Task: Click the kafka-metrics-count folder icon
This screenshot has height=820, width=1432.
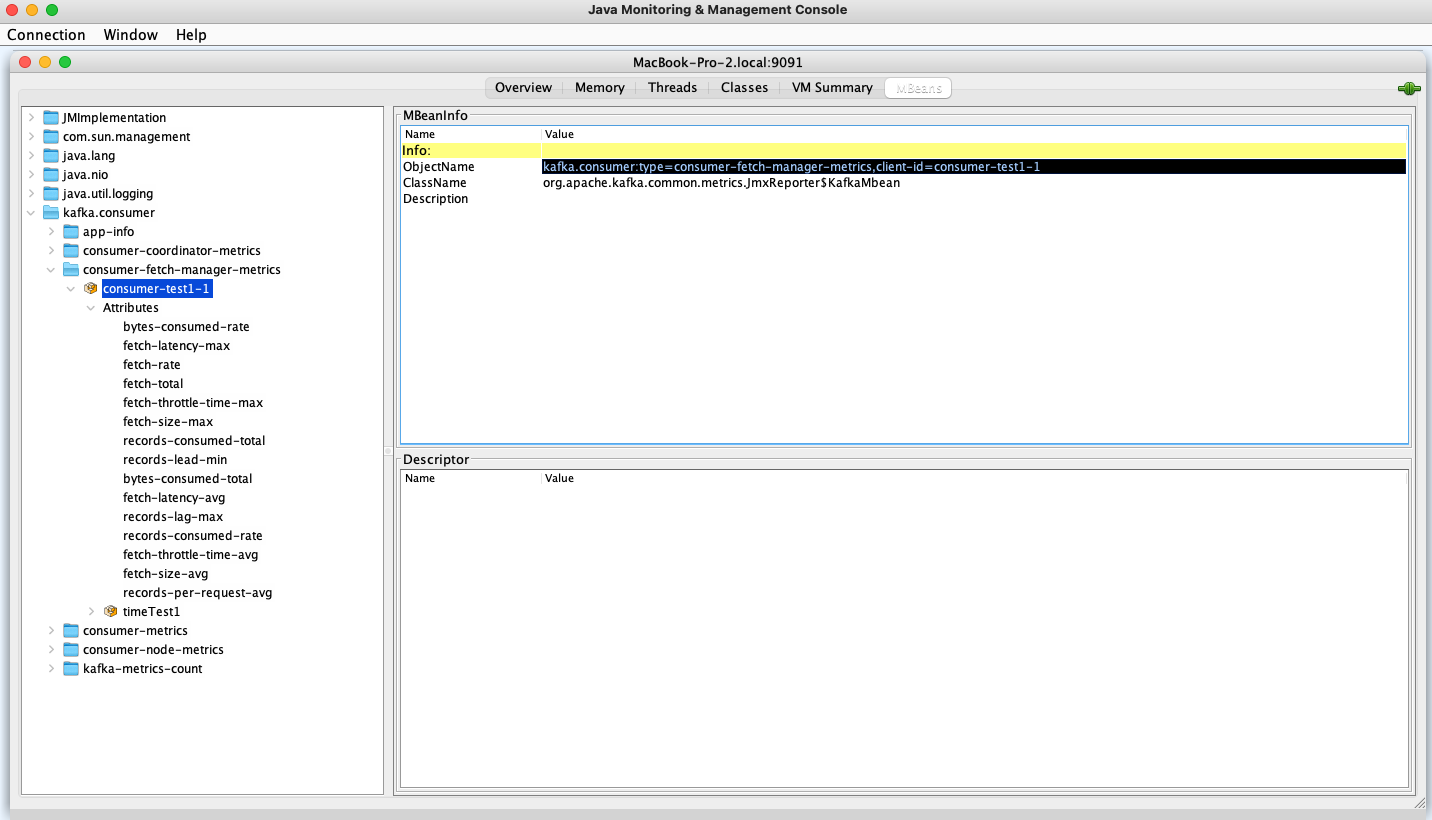Action: [70, 668]
